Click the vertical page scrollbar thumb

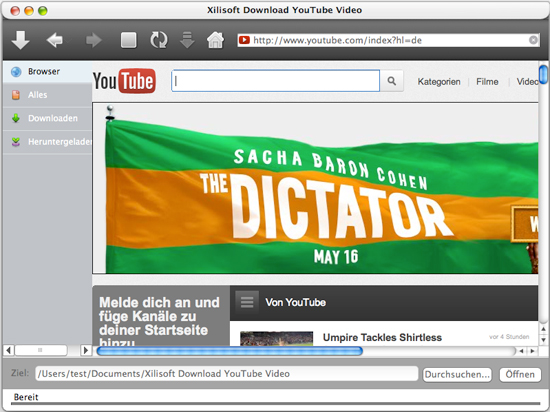[x=543, y=74]
